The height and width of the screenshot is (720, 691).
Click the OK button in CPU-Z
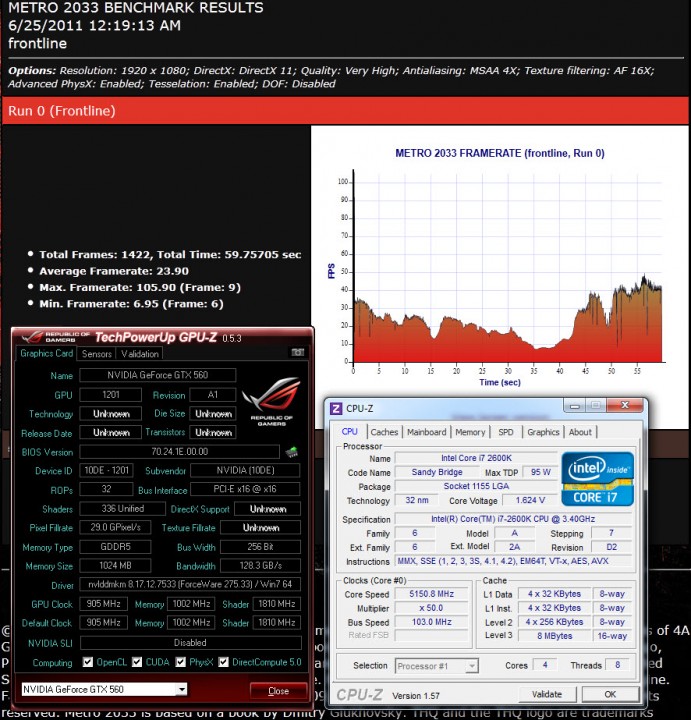(x=610, y=694)
